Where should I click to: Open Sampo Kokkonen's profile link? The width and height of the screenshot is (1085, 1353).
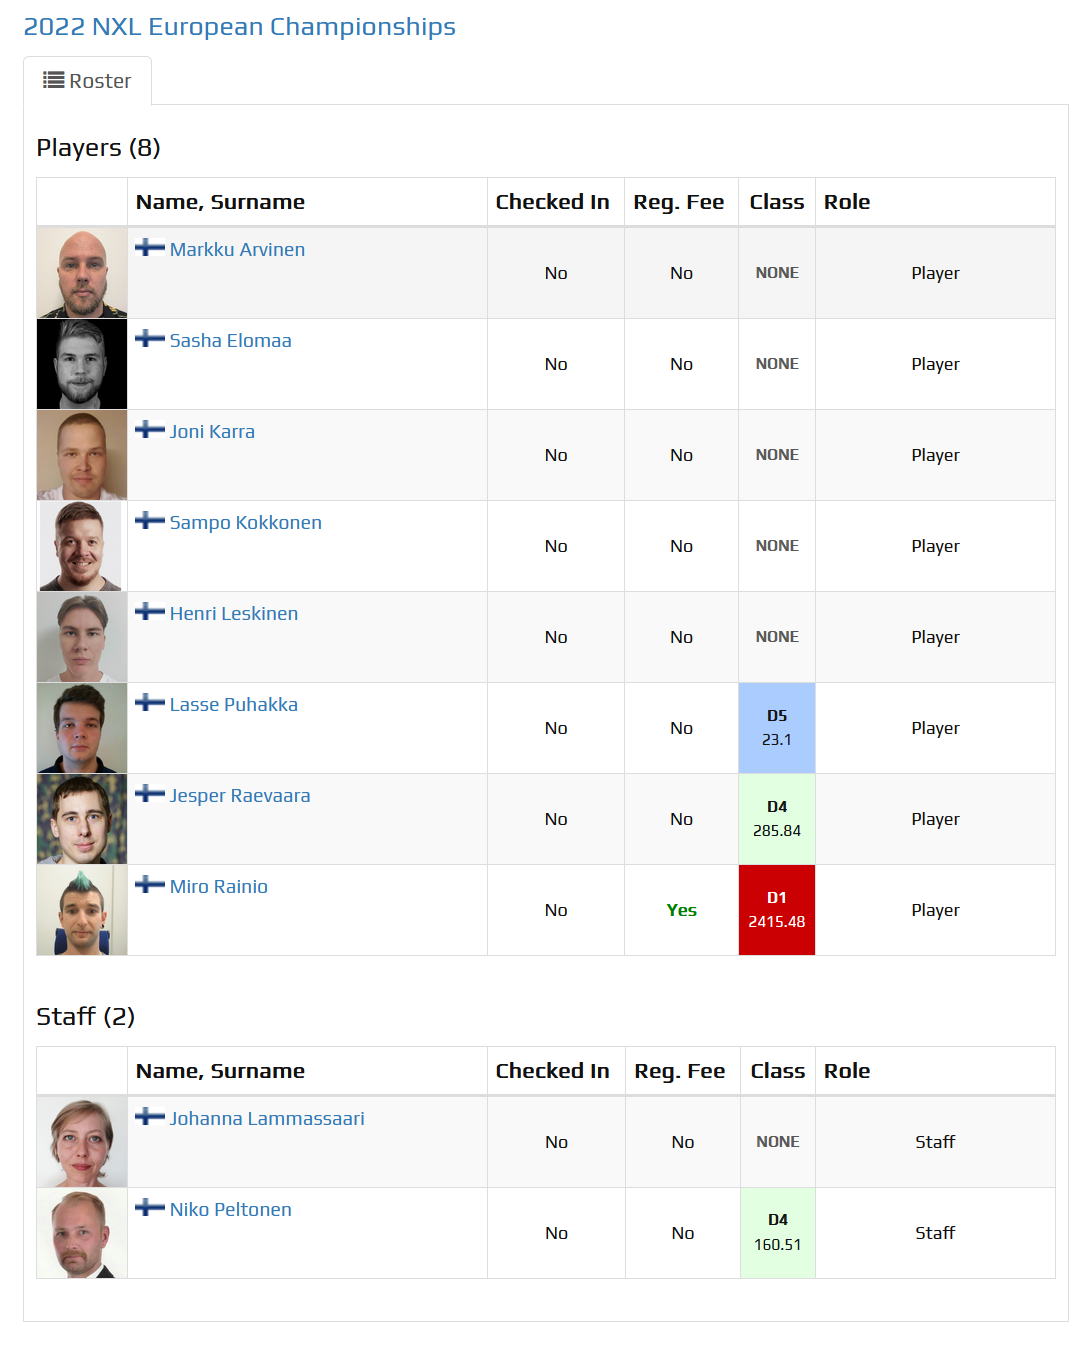pos(246,522)
